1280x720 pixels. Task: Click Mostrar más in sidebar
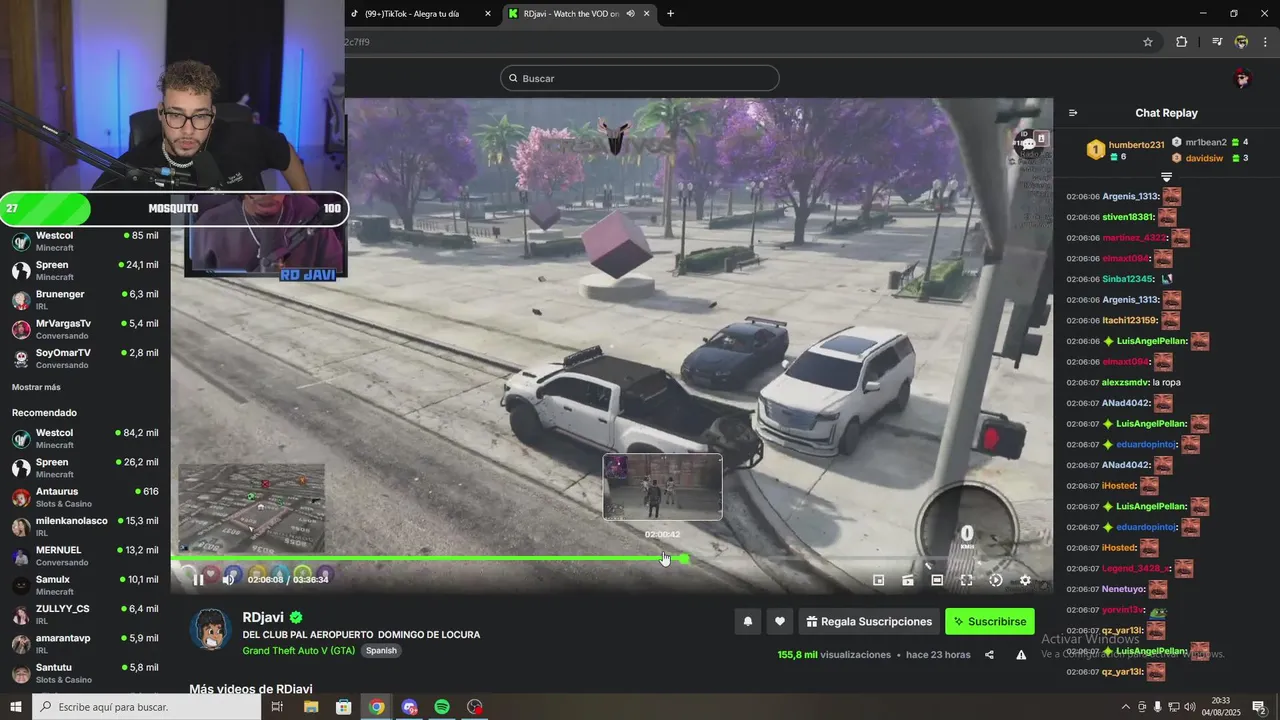click(x=36, y=387)
